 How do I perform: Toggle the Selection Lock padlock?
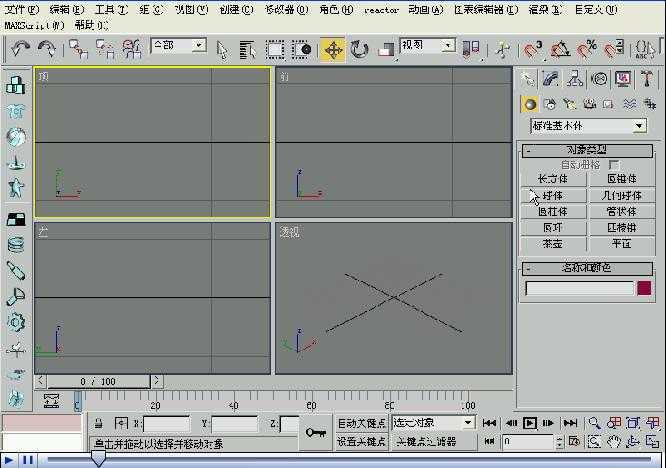pyautogui.click(x=99, y=423)
